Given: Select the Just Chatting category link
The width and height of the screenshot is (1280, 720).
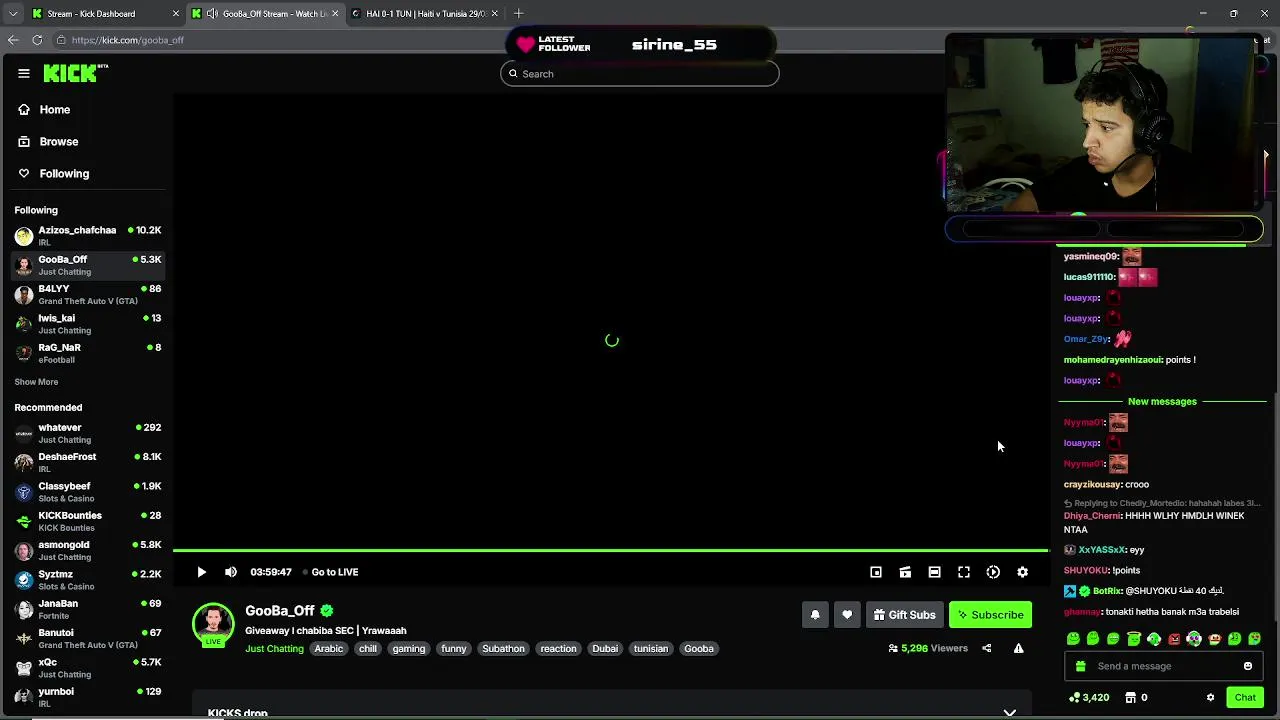Looking at the screenshot, I should click(x=274, y=649).
